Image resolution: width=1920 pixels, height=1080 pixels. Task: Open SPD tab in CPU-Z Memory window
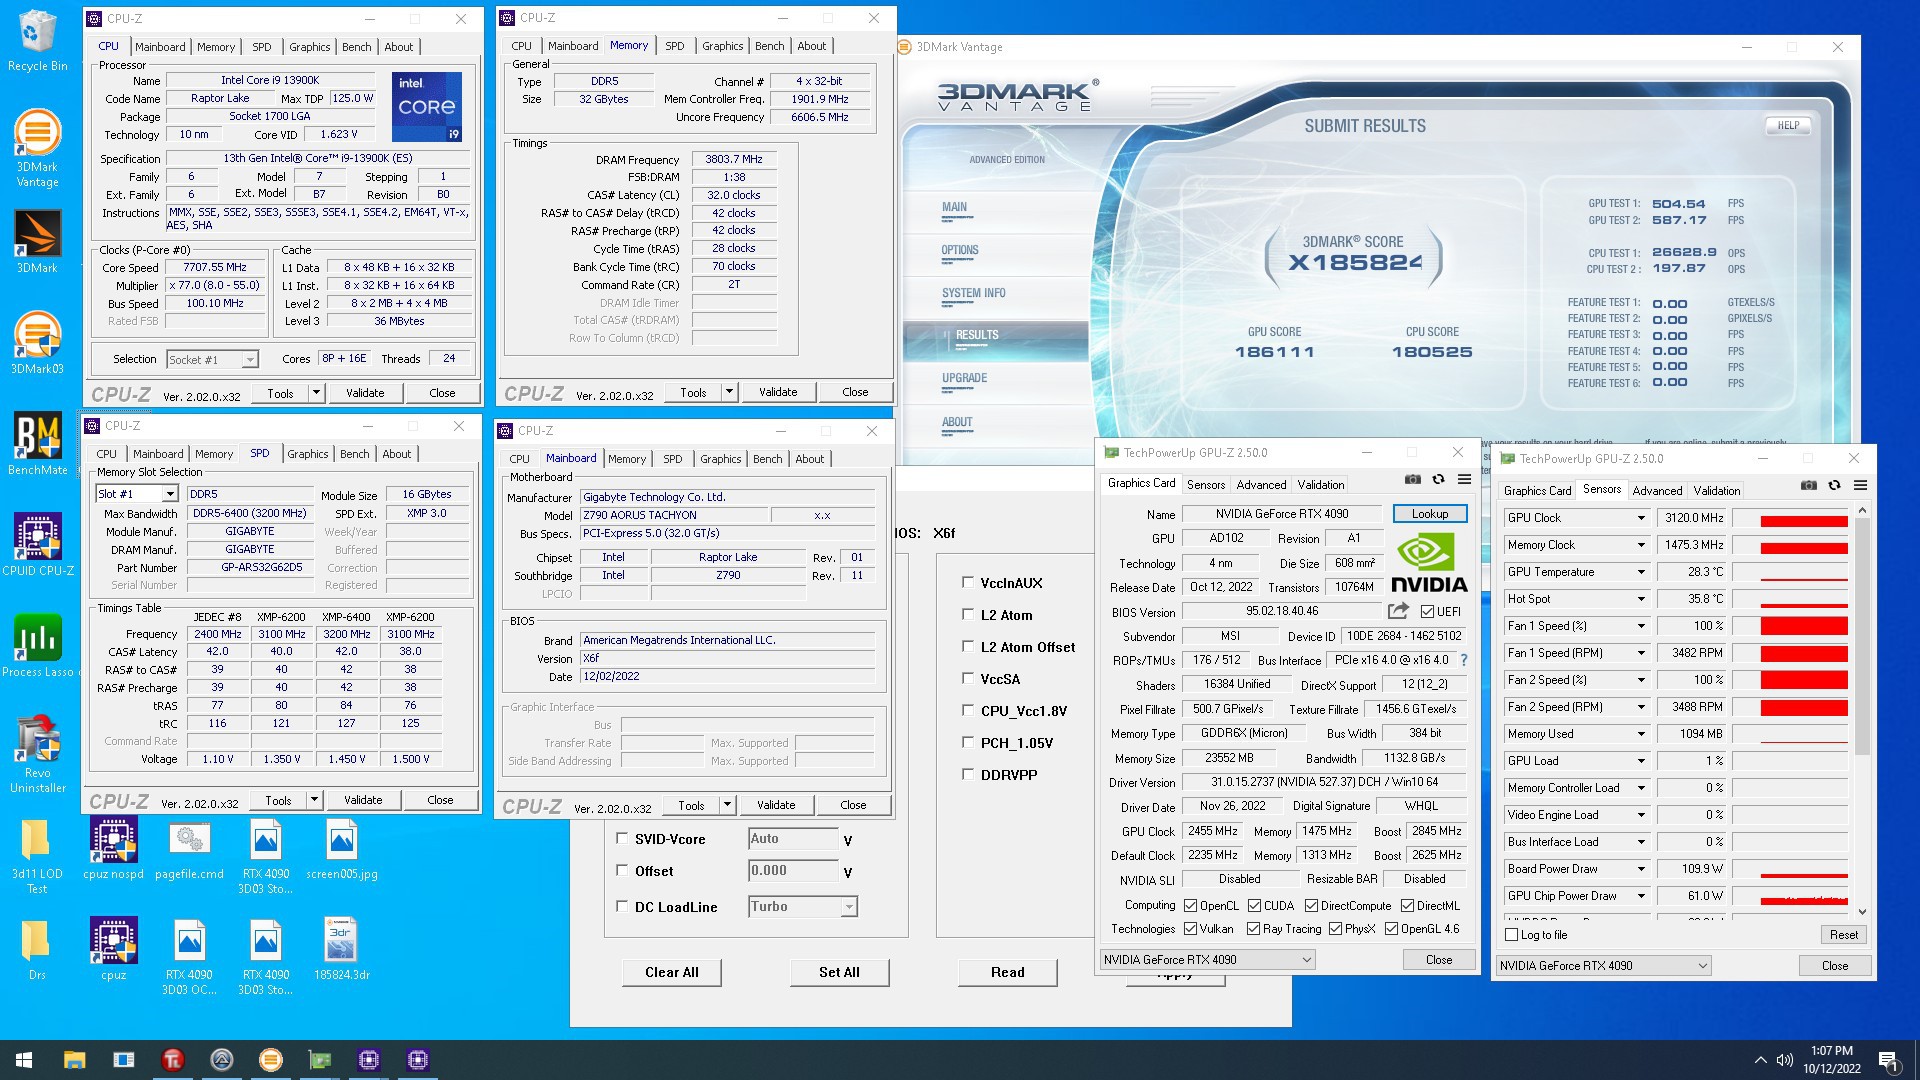coord(675,46)
